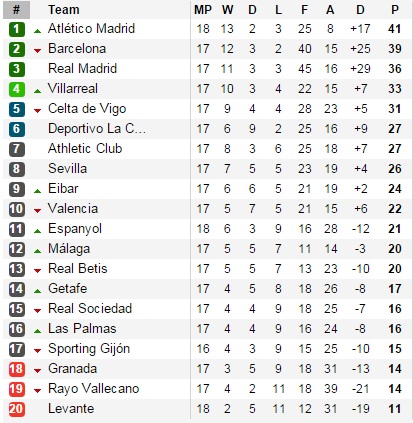Click the green position 1 badge

coord(16,29)
